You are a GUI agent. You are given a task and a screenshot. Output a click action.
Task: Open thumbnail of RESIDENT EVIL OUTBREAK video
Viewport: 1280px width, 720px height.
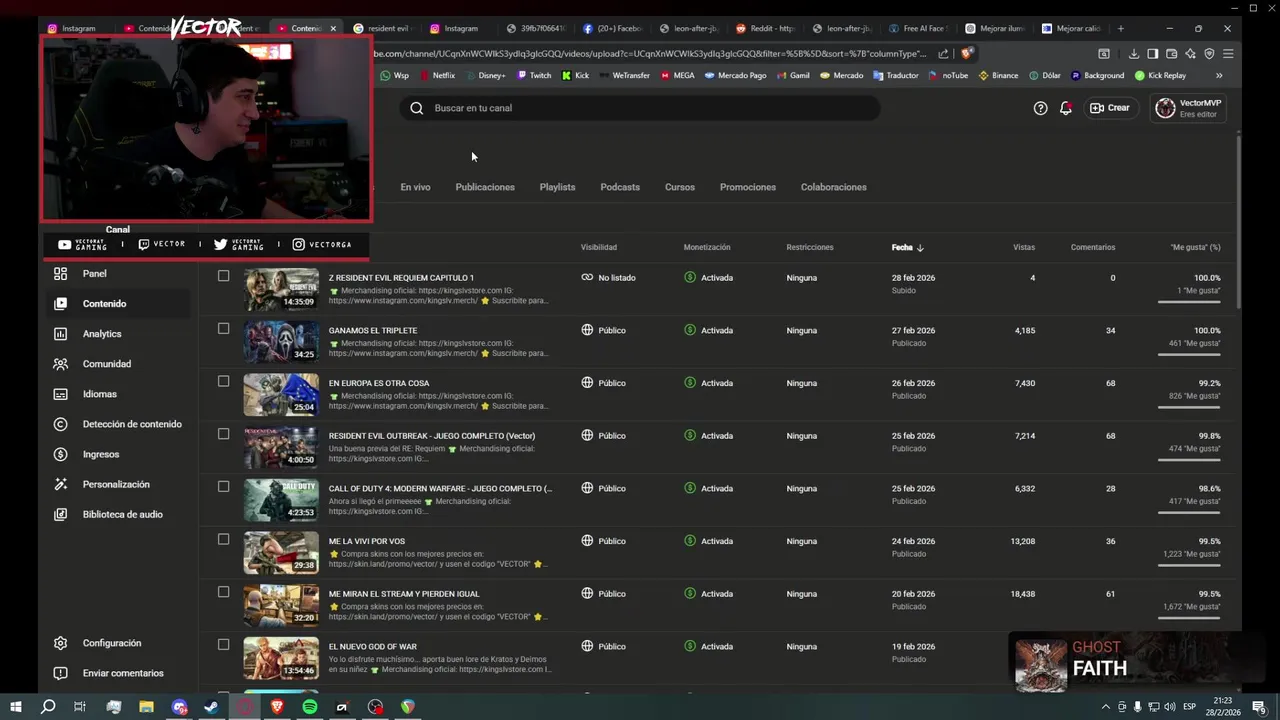pos(281,447)
